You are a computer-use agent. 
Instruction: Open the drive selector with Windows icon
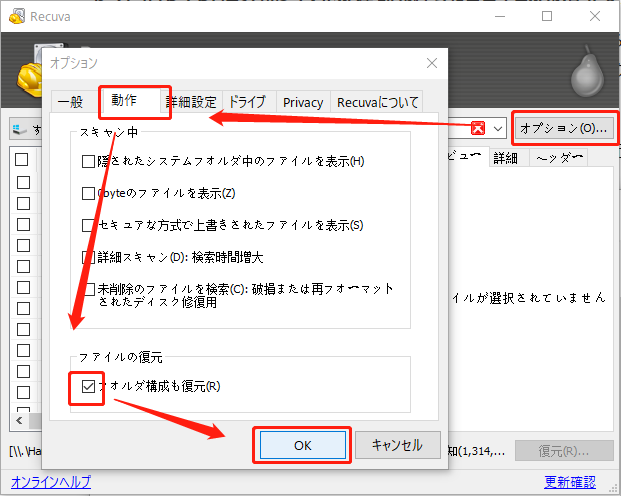click(x=25, y=129)
